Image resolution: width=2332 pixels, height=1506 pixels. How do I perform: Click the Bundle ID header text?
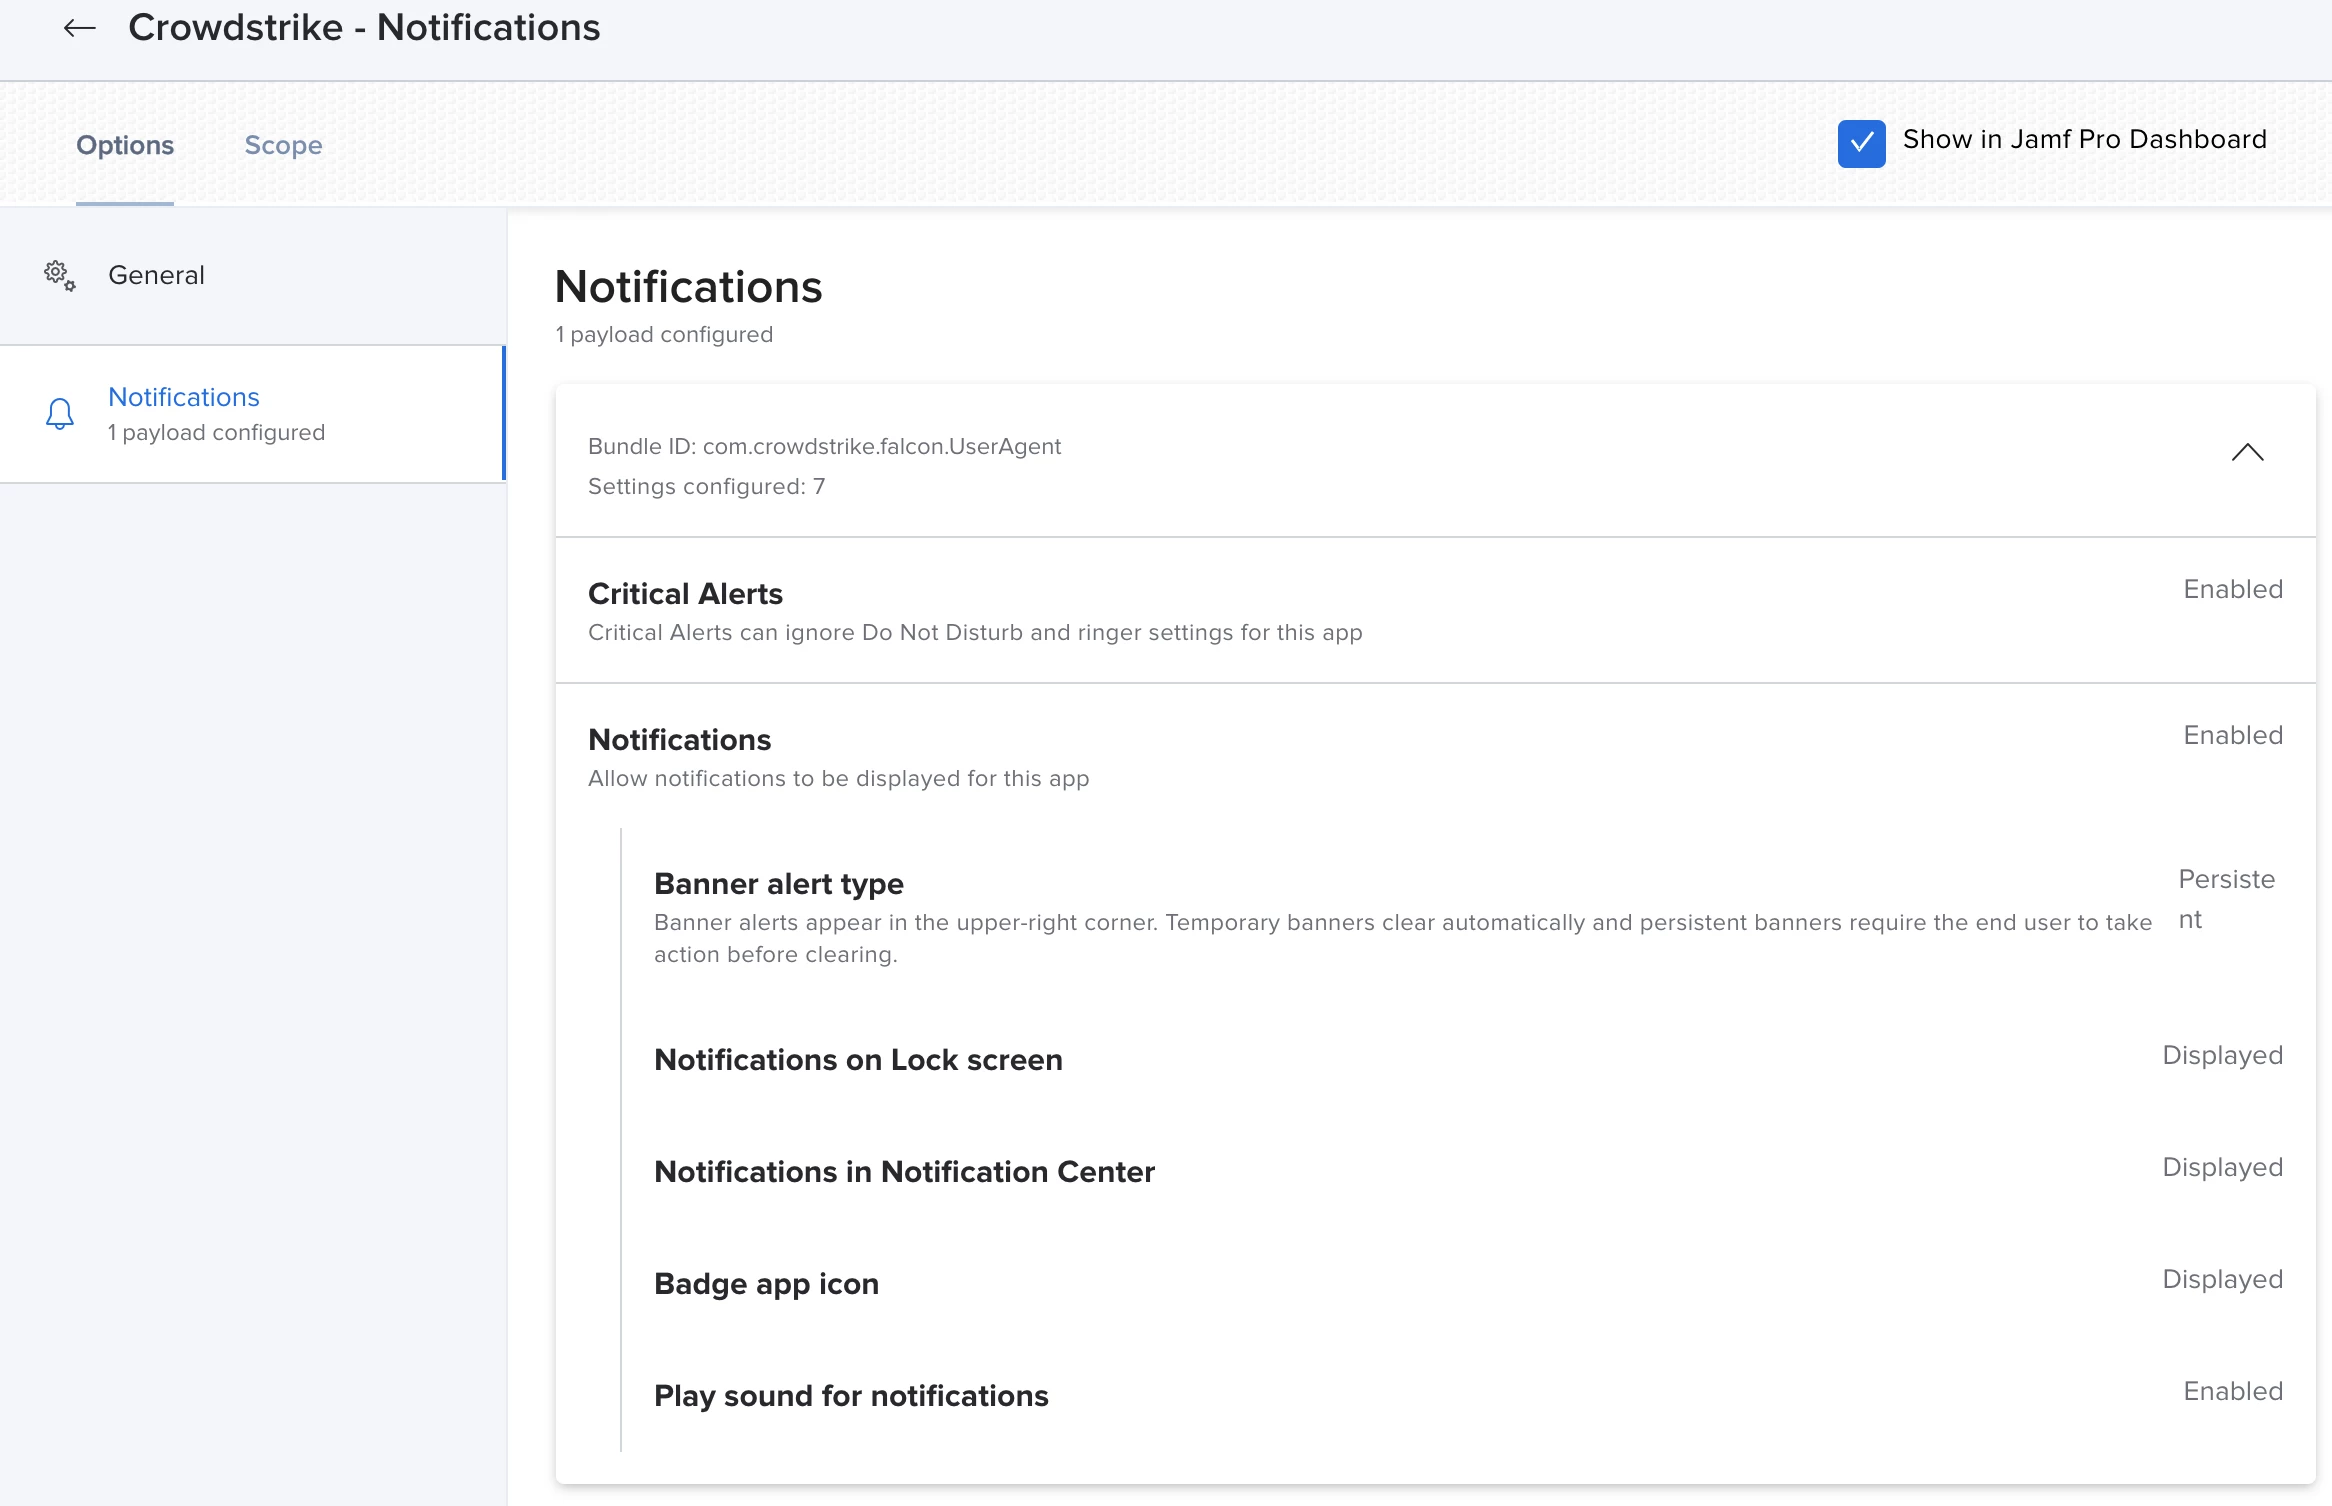[x=824, y=447]
